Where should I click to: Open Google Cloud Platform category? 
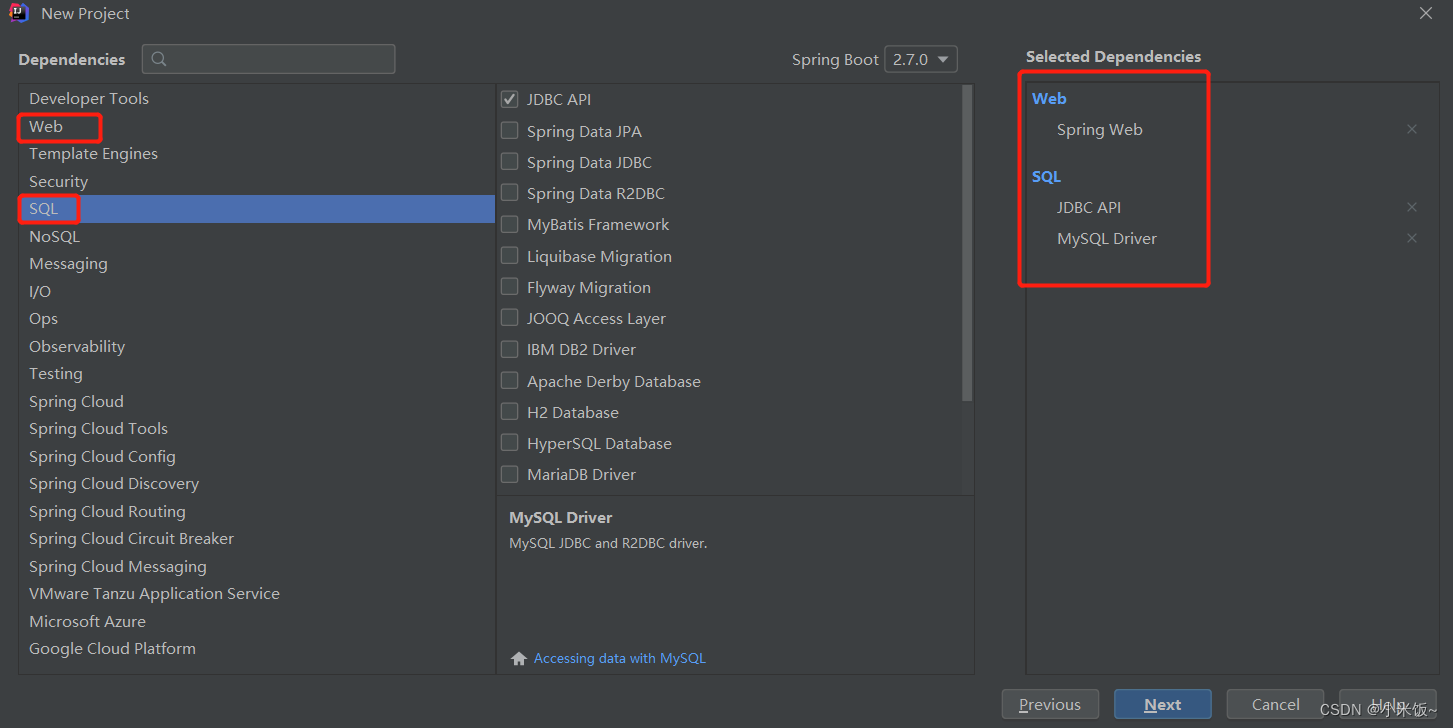257,648
